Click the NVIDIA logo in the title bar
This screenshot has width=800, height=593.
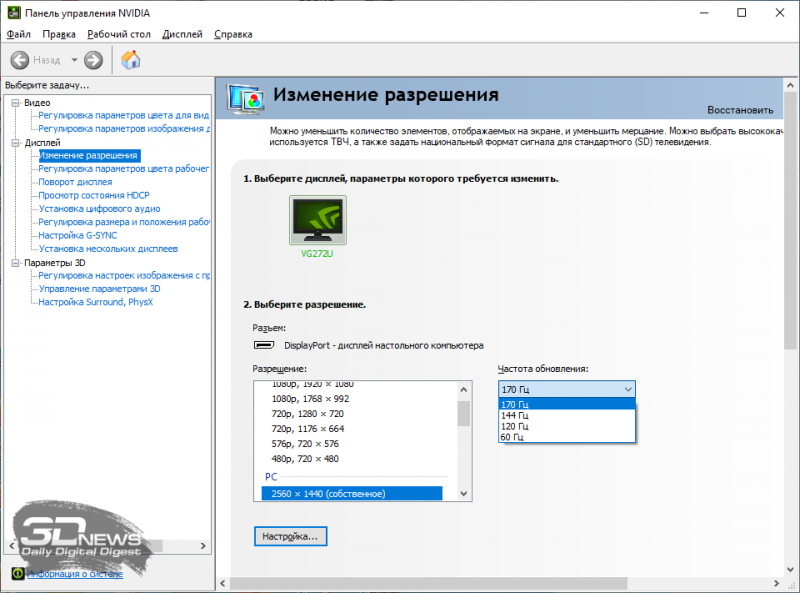coord(12,12)
